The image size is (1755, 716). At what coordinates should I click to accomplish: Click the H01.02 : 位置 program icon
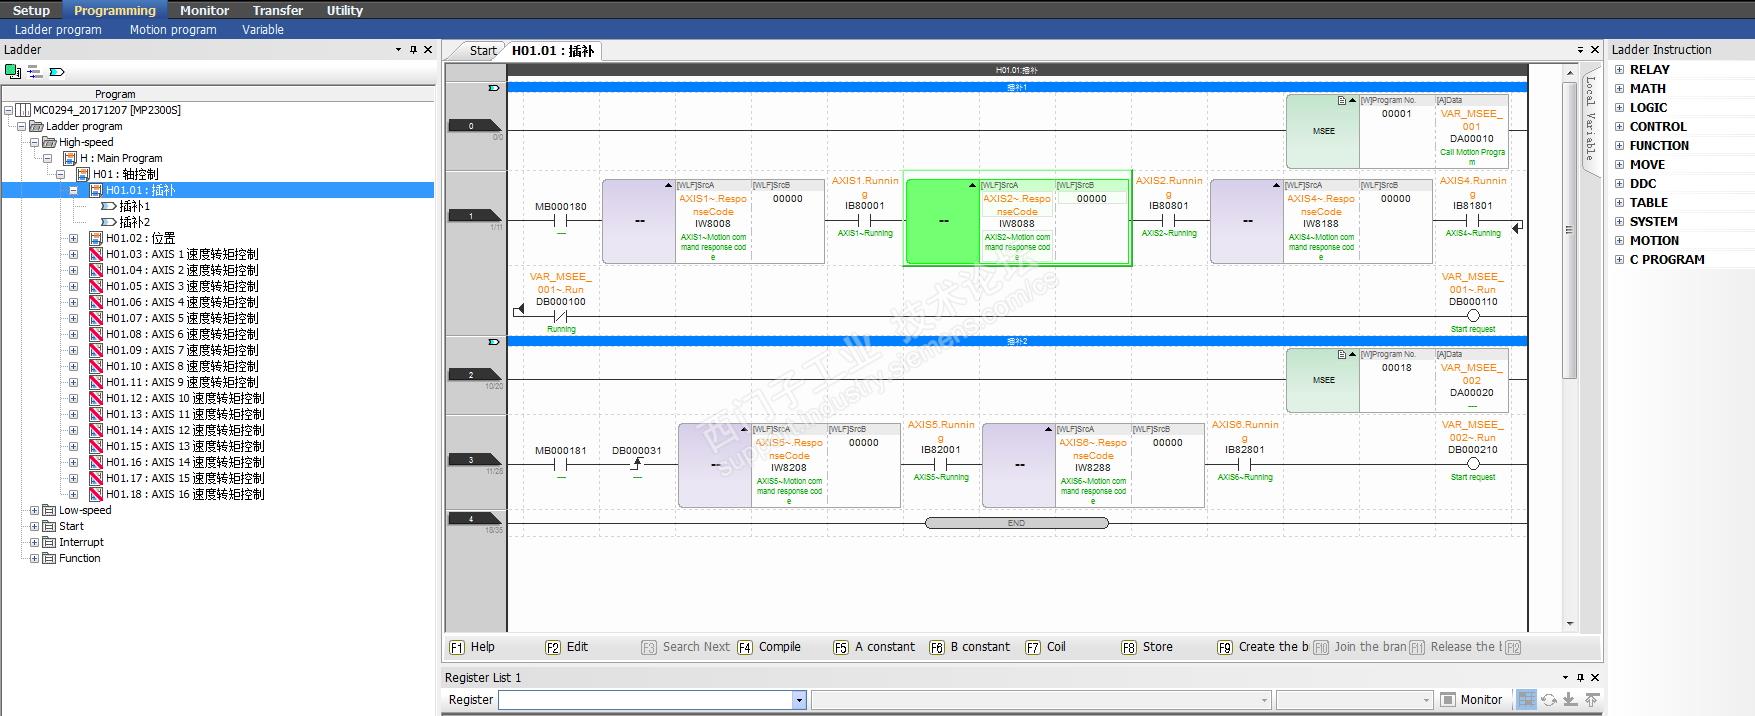[x=96, y=238]
